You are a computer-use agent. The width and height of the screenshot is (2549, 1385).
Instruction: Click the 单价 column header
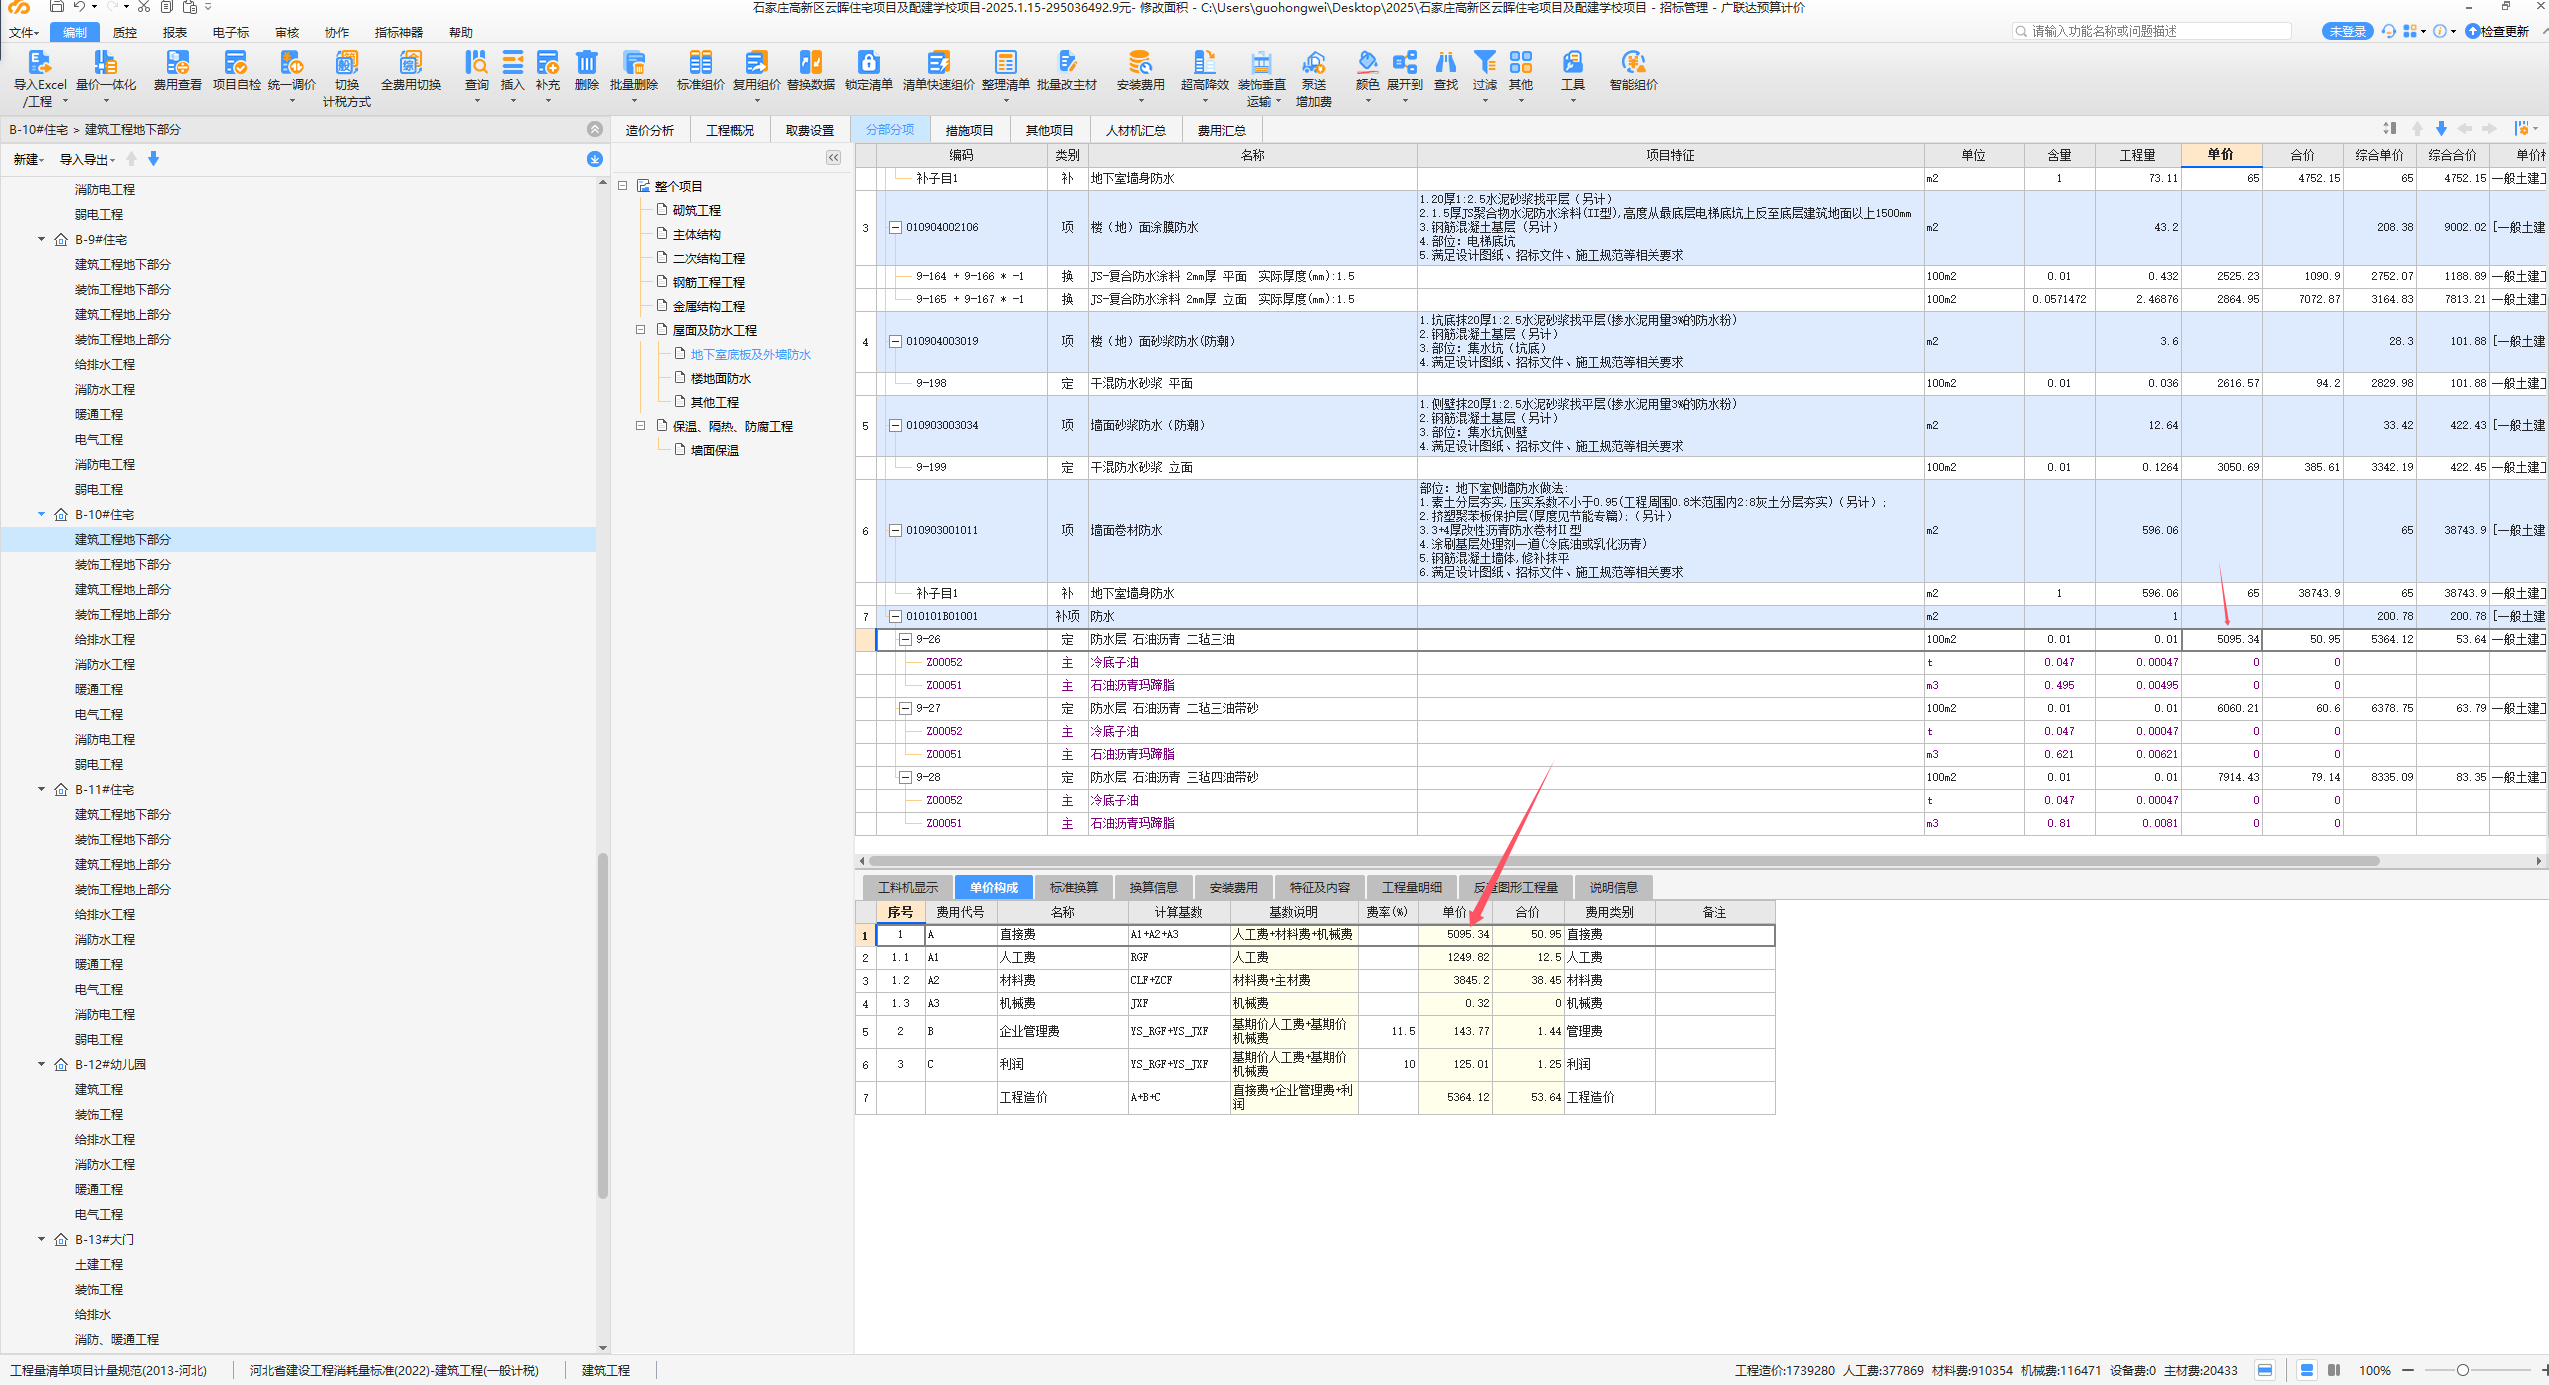point(2220,154)
